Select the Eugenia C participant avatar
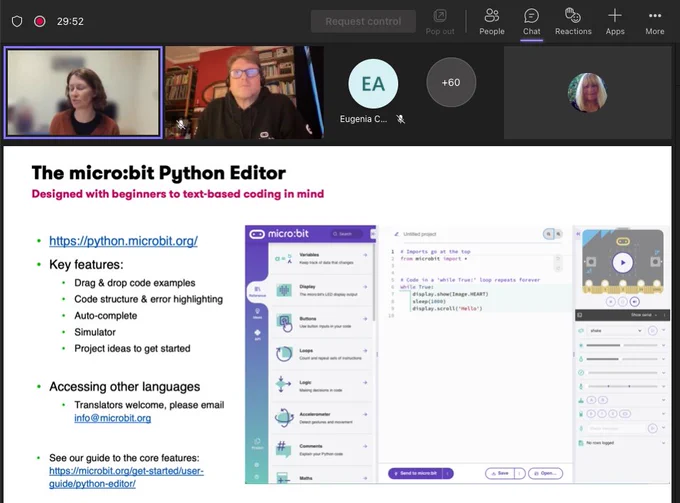Viewport: 680px width, 503px height. point(373,84)
